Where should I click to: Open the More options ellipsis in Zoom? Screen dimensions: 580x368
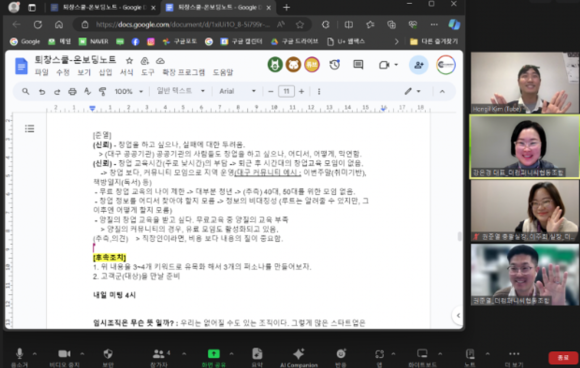(x=514, y=354)
